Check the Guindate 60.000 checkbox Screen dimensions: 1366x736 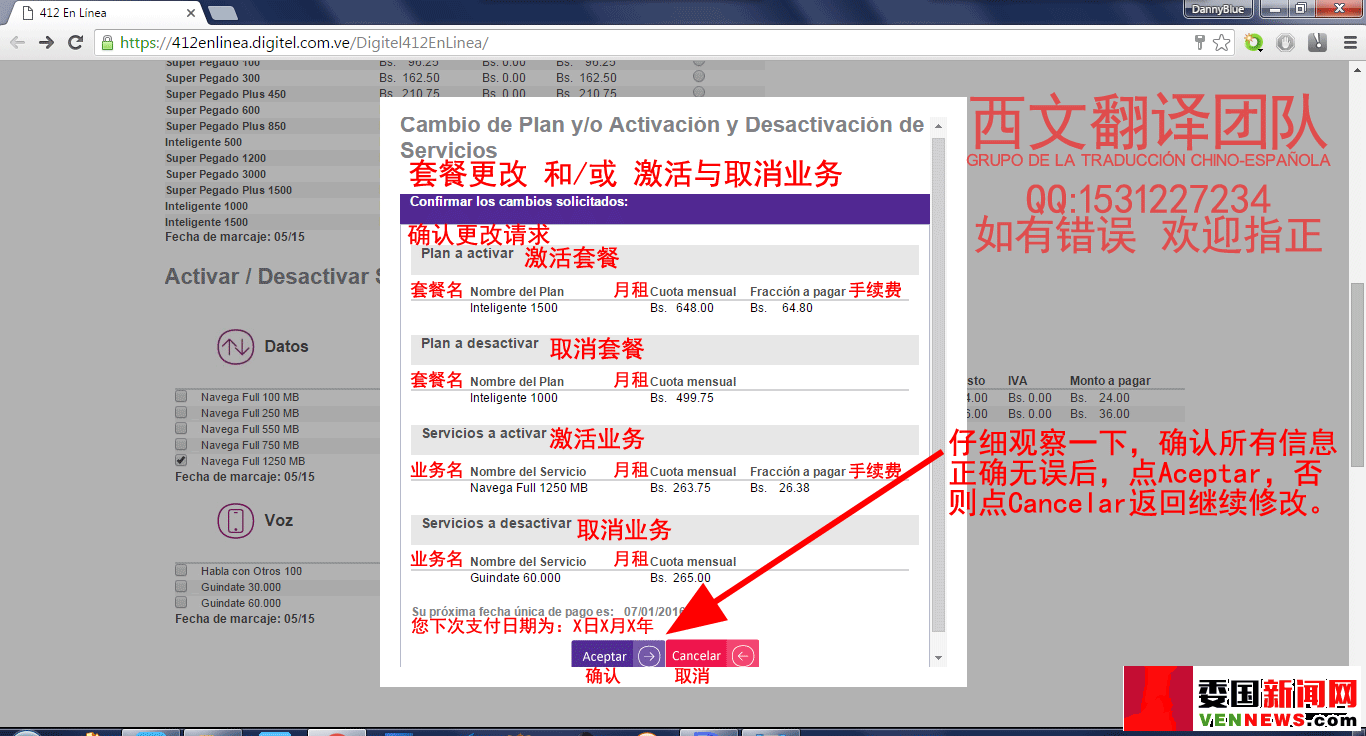[x=181, y=602]
